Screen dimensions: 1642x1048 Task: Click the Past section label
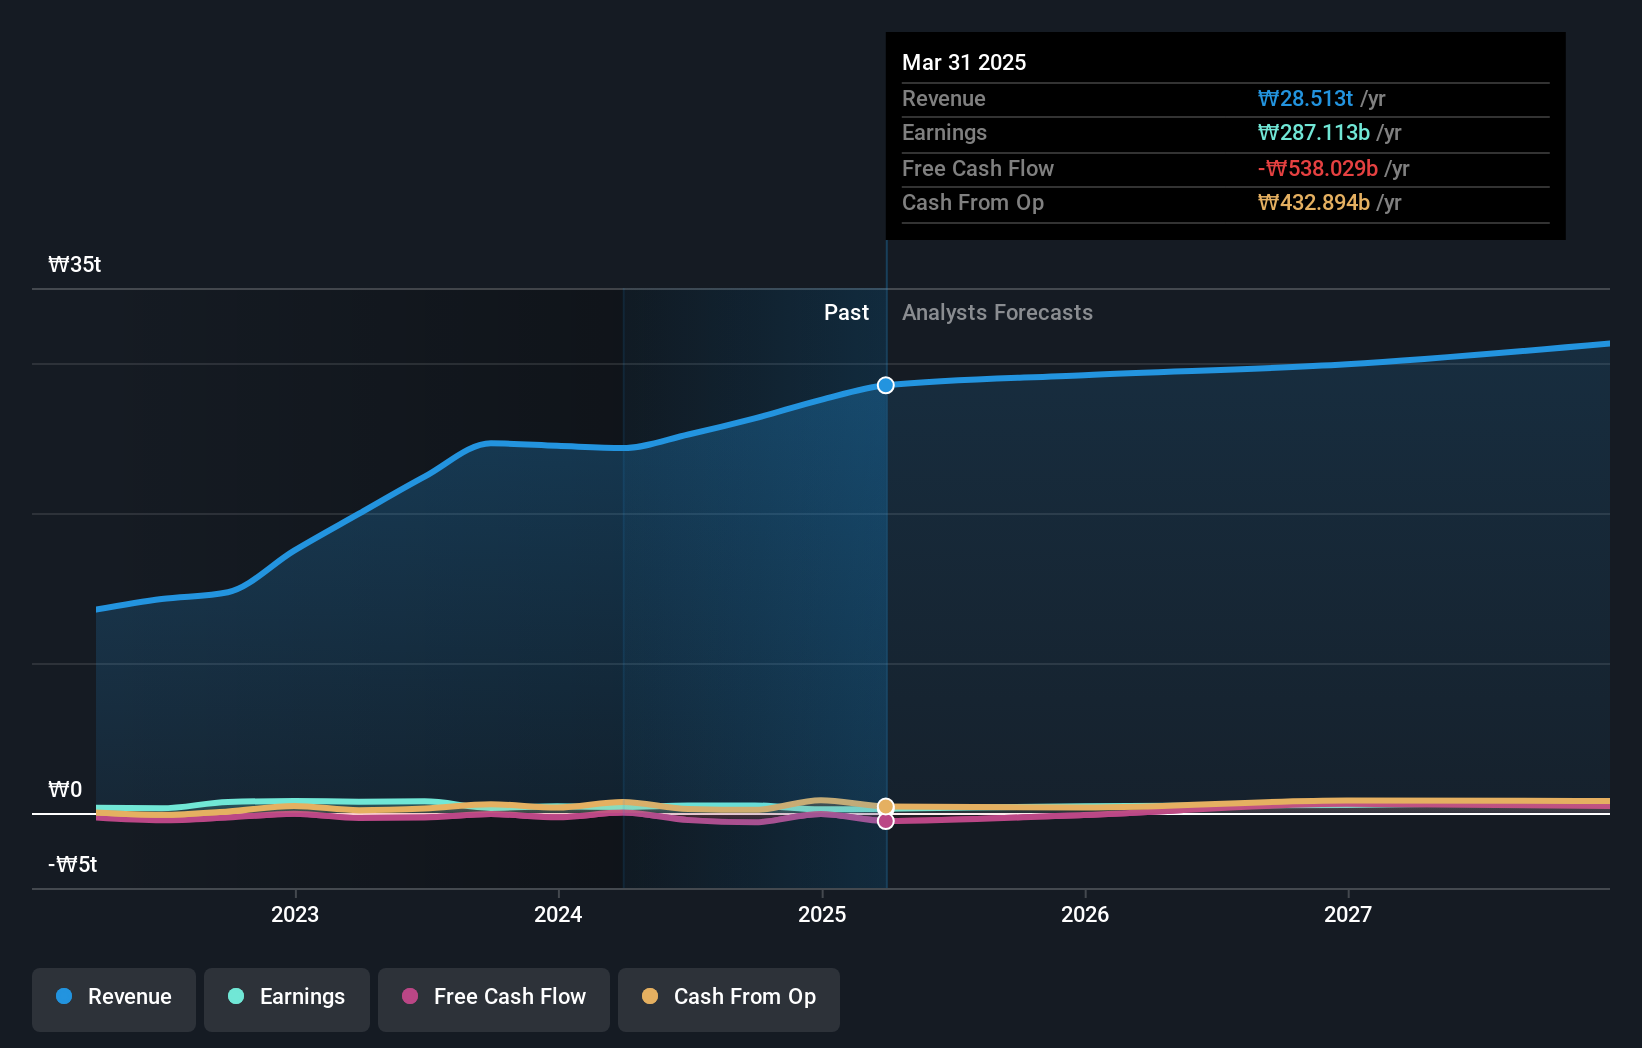tap(846, 312)
